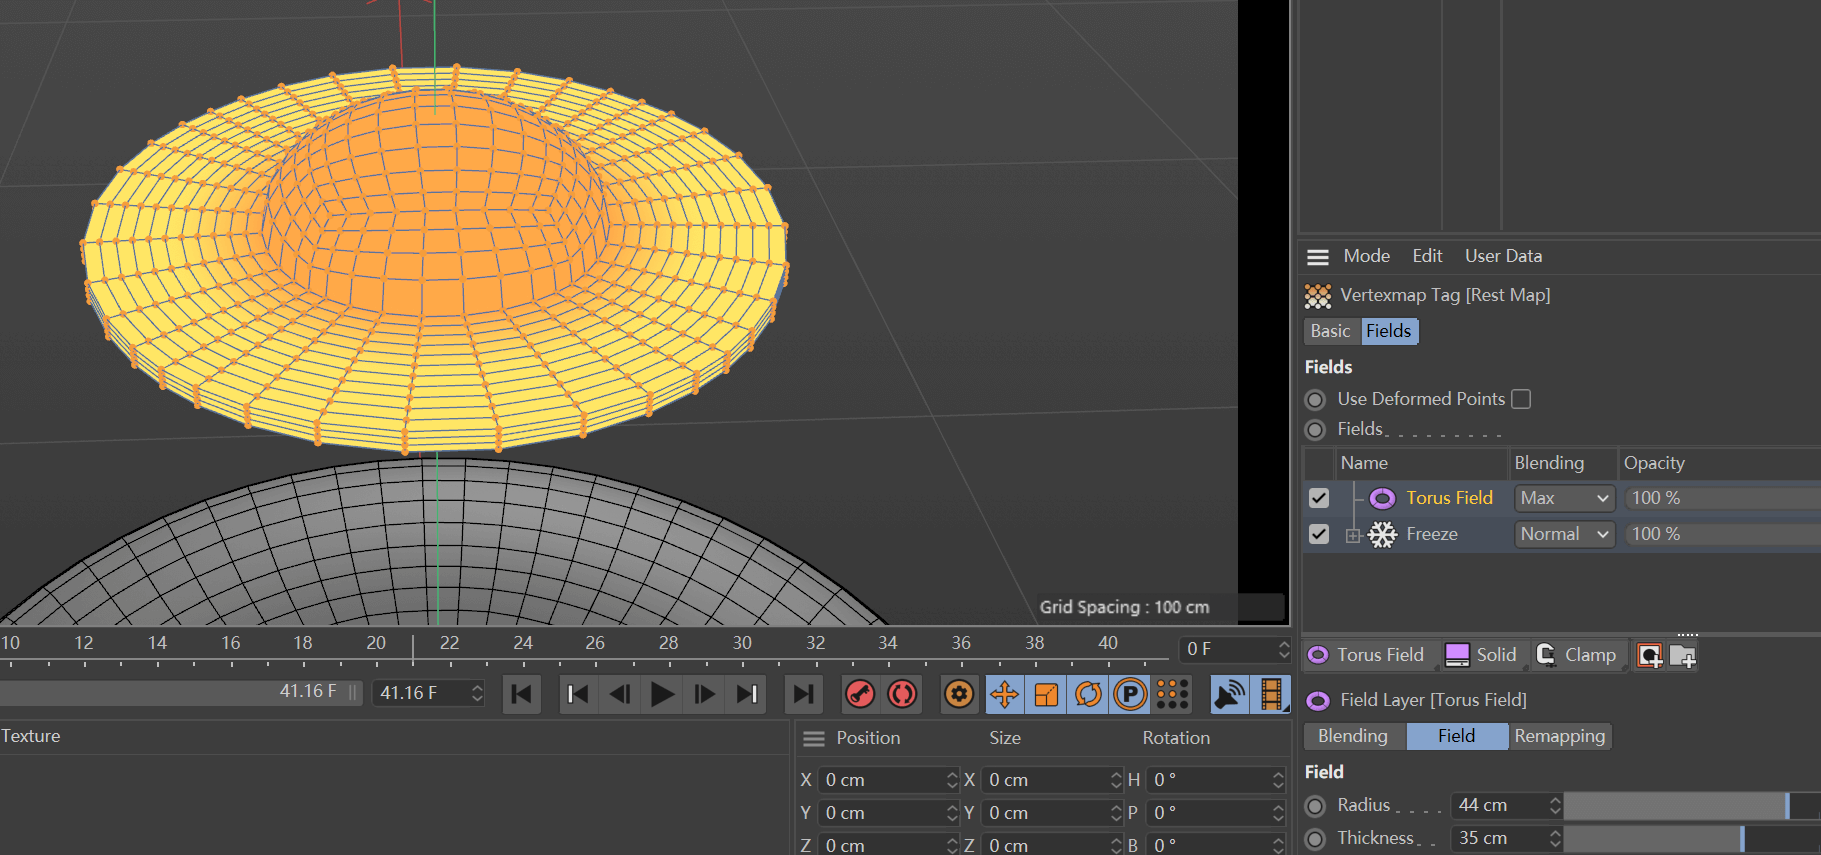
Task: Expand the Freeze layer tree item
Action: click(x=1353, y=535)
